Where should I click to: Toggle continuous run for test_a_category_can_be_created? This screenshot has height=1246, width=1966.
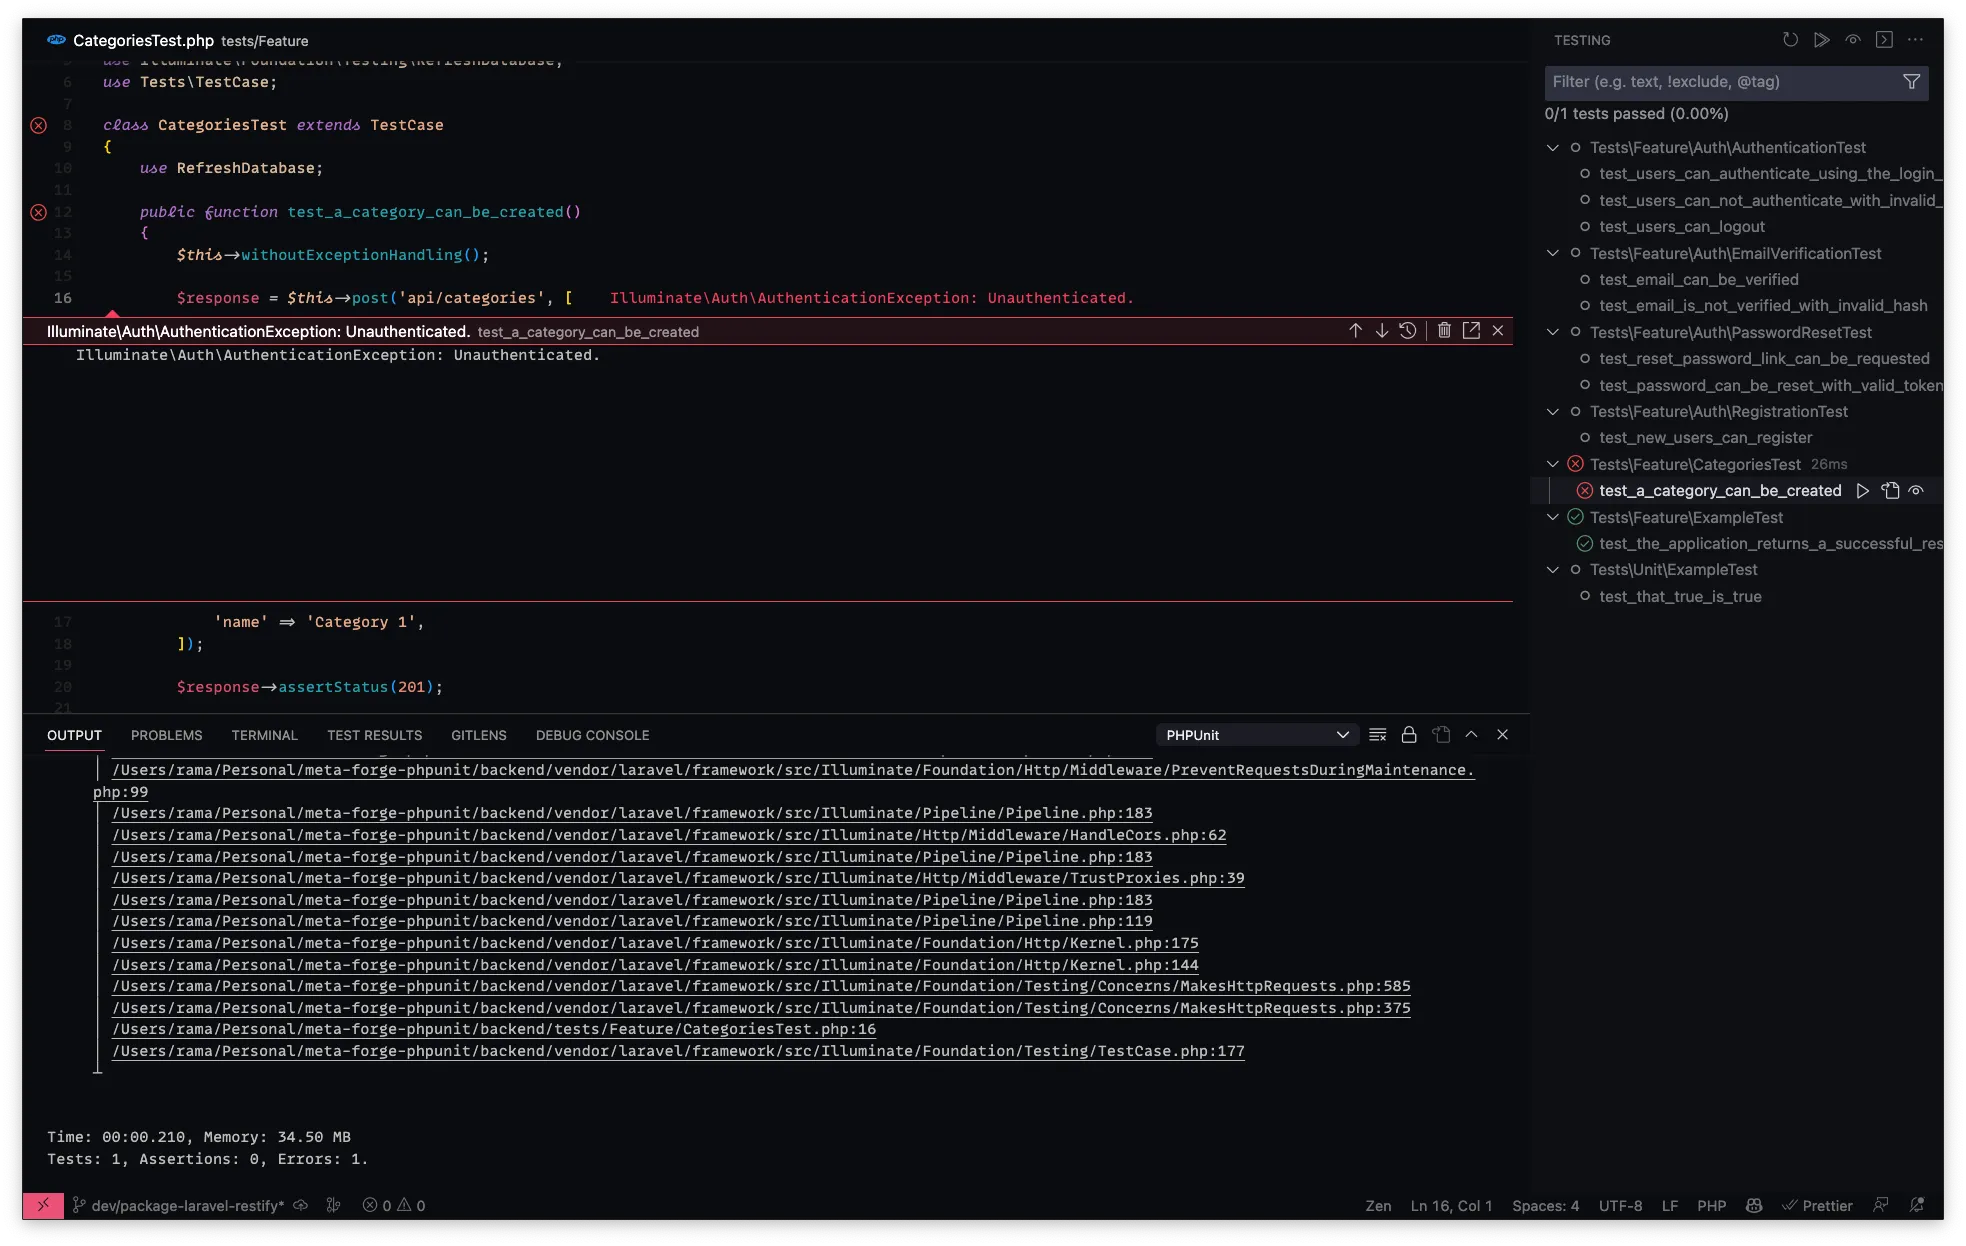coord(1916,491)
